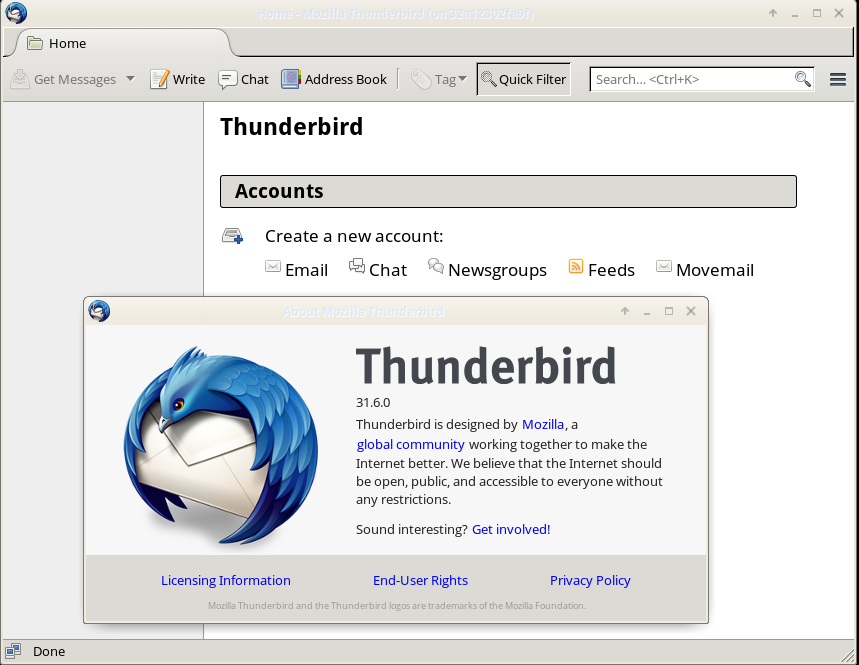This screenshot has width=859, height=665.
Task: Click the Email account creation icon
Action: click(x=273, y=267)
